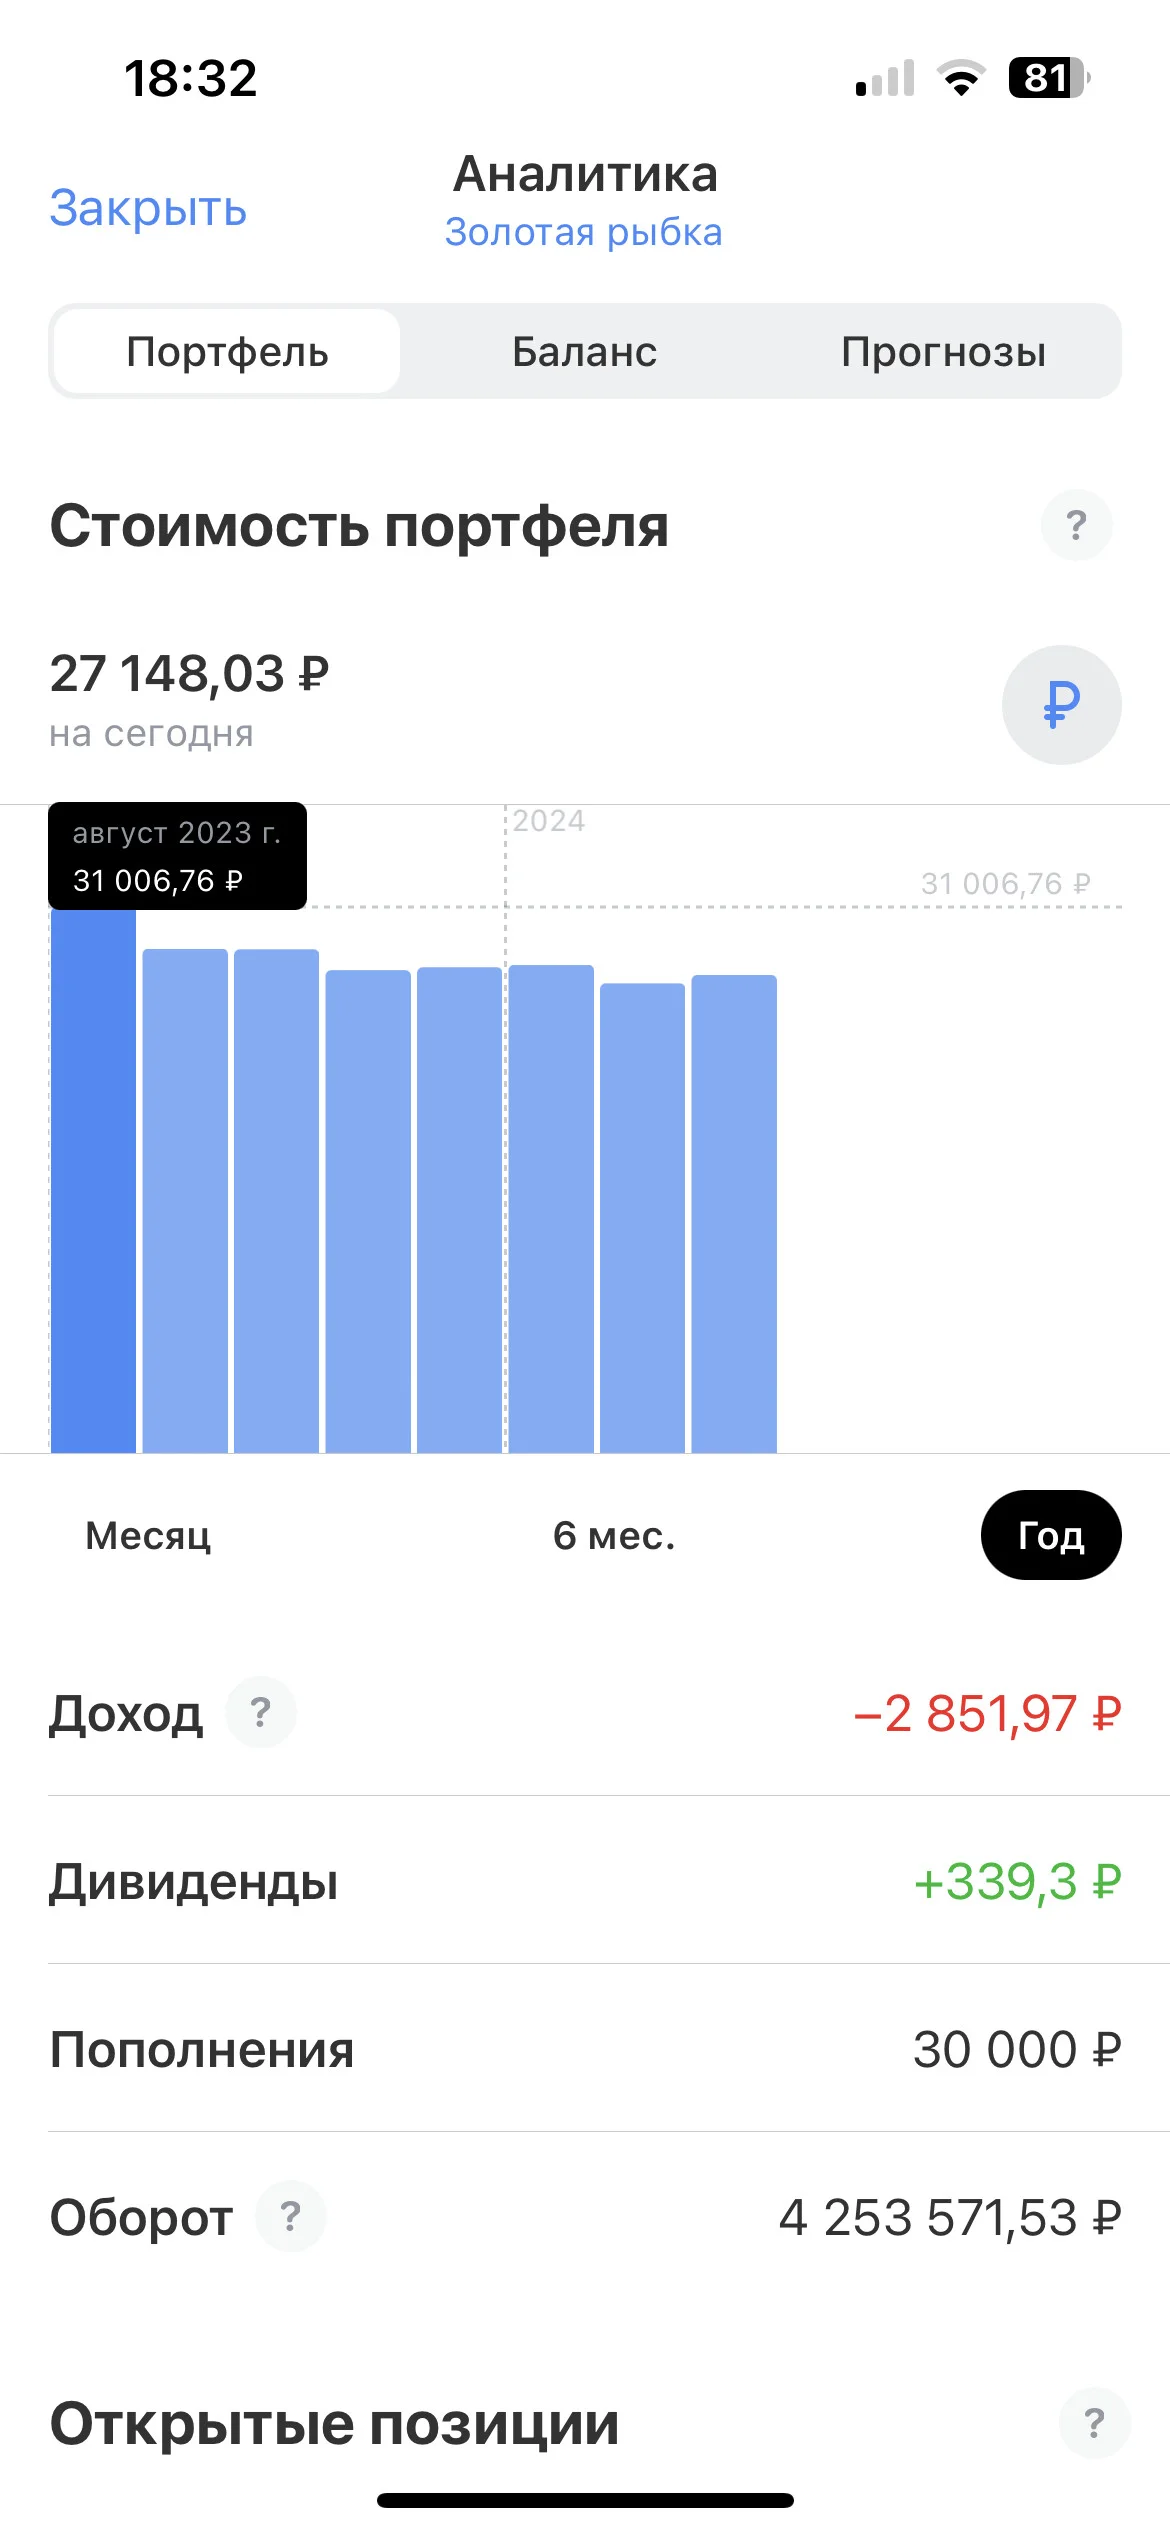1170x2532 pixels.
Task: Select the Год chart period
Action: tap(1051, 1535)
